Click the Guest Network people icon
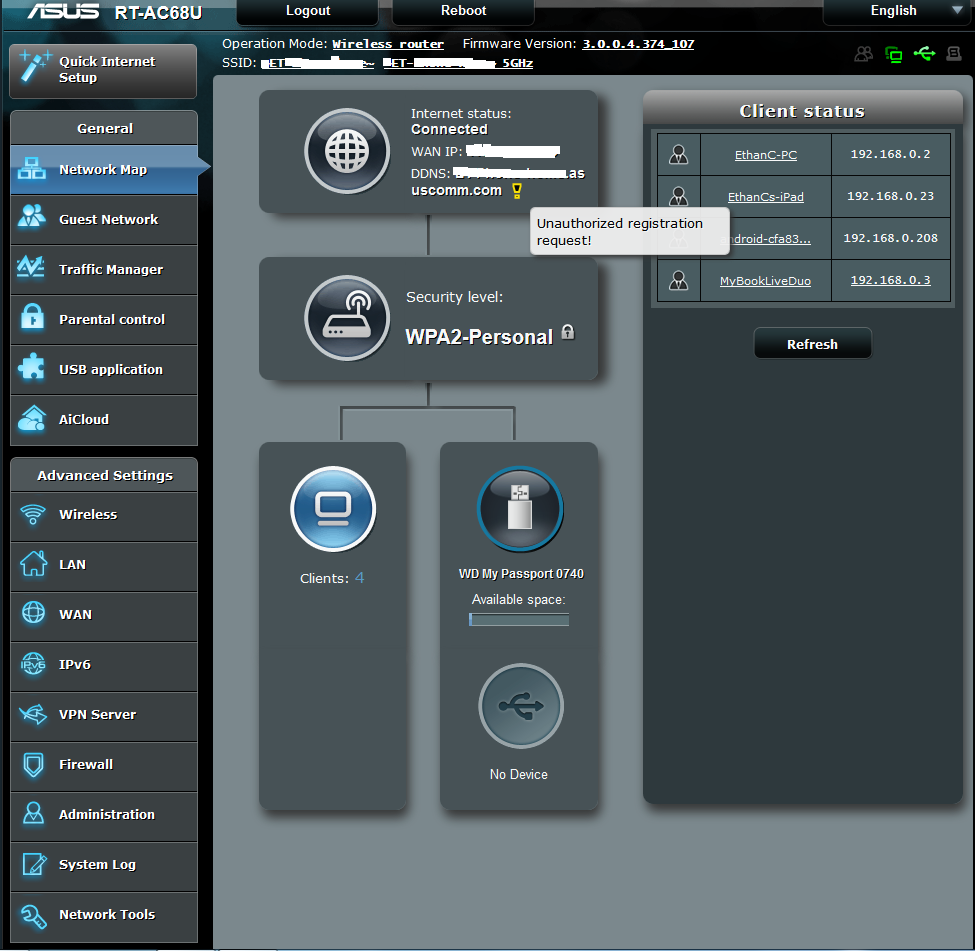The image size is (975, 951). pos(32,217)
